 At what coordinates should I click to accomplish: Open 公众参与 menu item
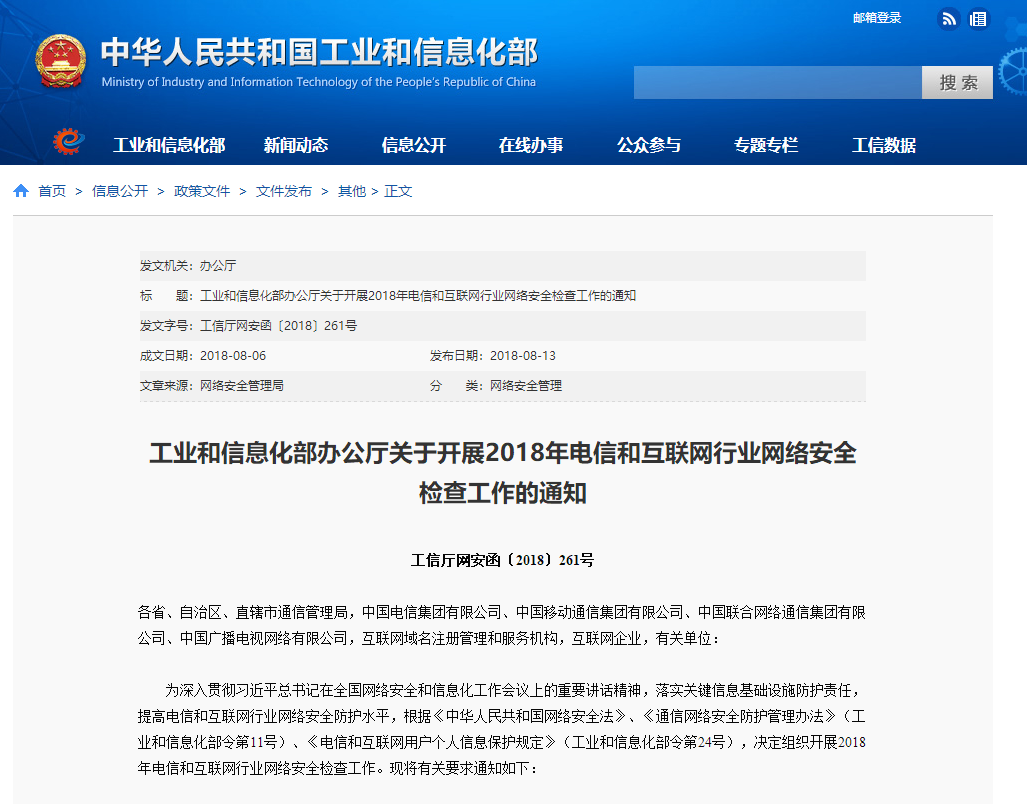649,145
